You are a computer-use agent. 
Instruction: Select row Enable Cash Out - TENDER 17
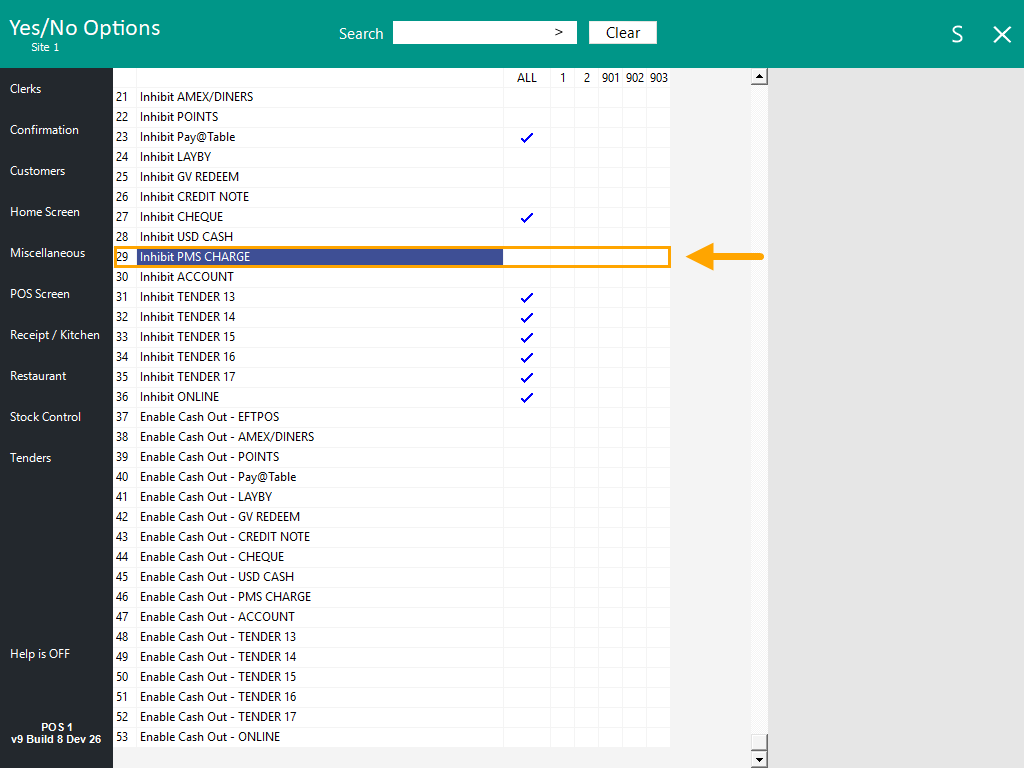coord(392,717)
